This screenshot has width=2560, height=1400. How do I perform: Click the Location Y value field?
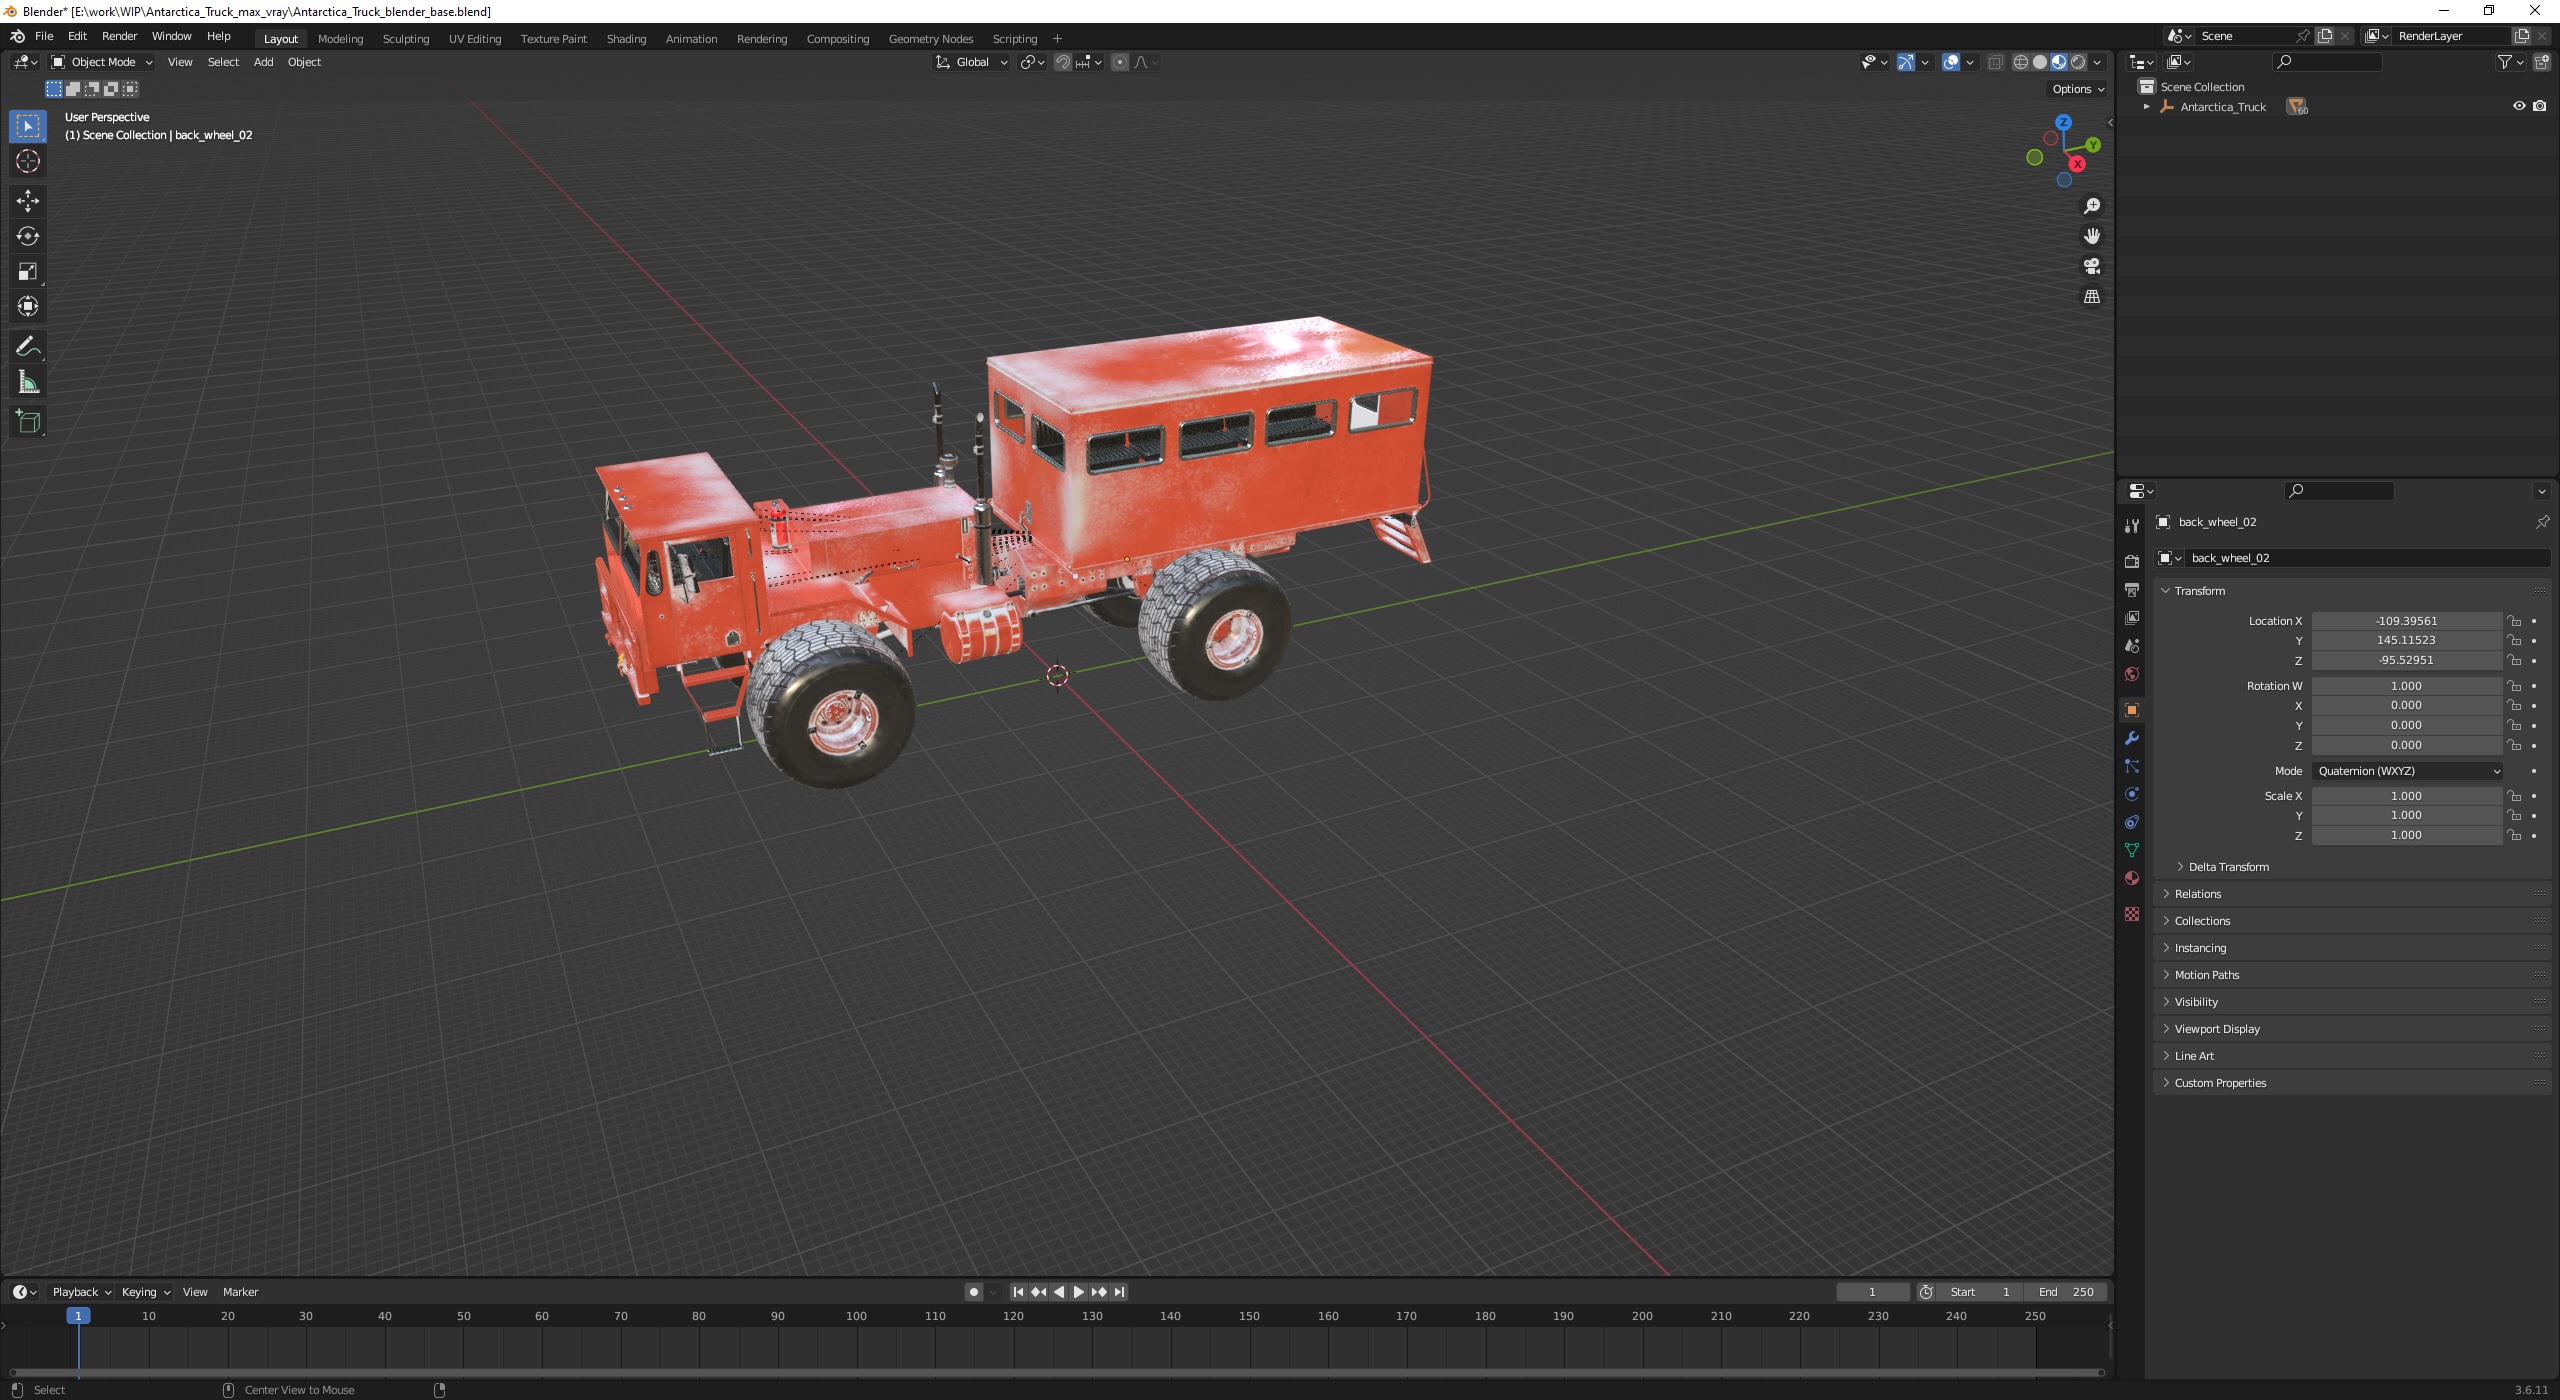[x=2406, y=640]
